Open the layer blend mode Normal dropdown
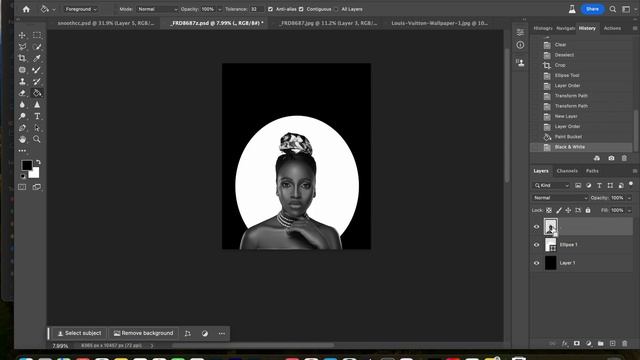The height and width of the screenshot is (360, 640). coord(560,198)
